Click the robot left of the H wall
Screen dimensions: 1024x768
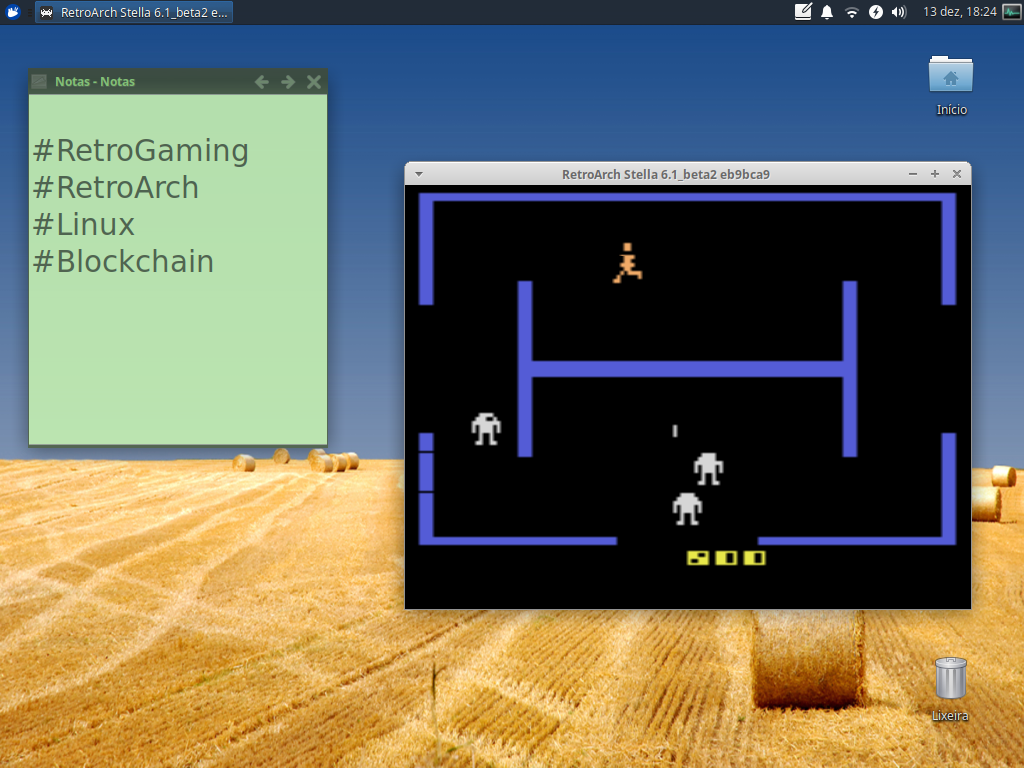[486, 429]
